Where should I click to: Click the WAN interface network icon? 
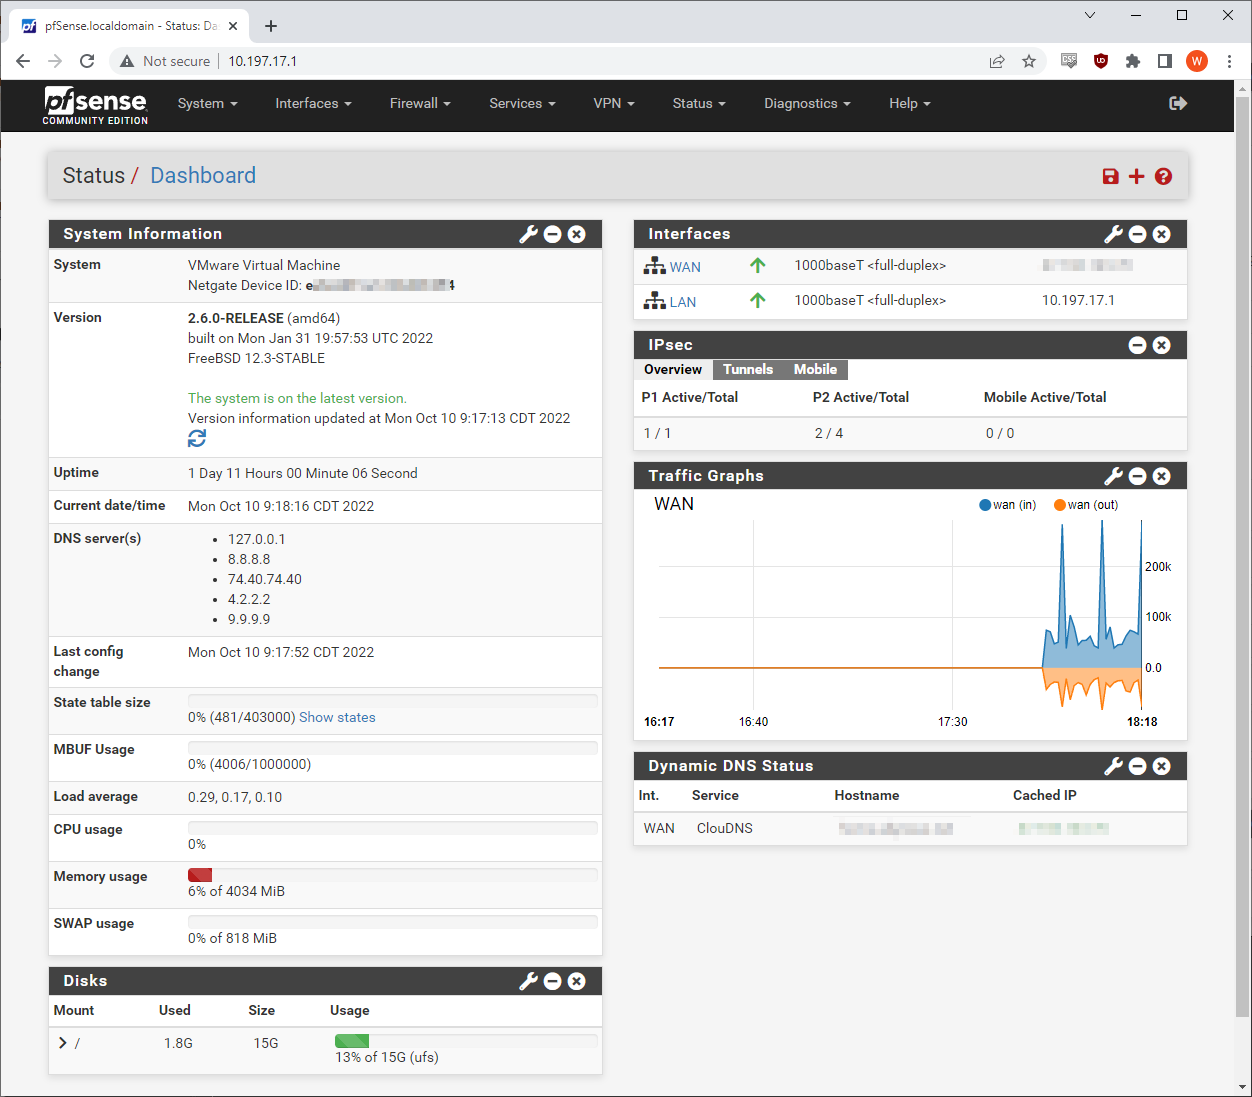[654, 266]
